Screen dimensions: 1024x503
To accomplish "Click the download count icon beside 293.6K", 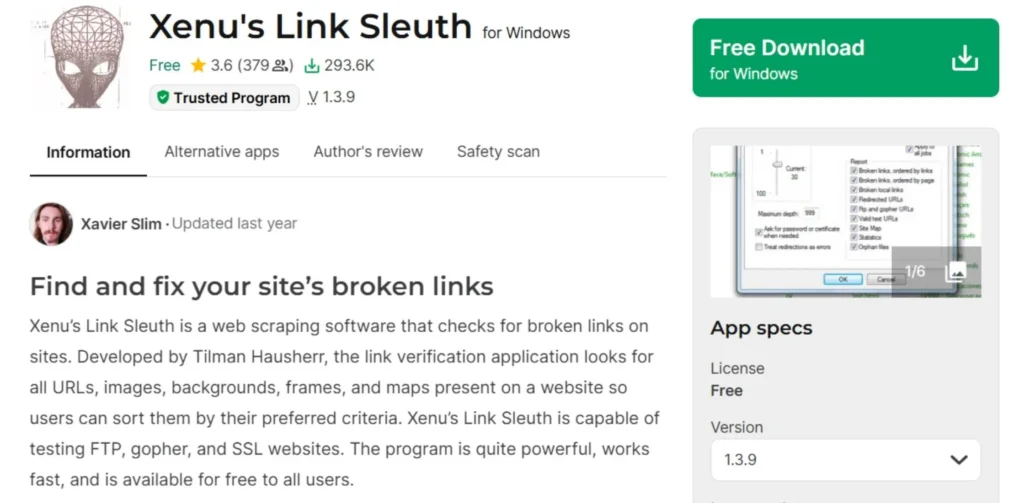I will pos(312,66).
